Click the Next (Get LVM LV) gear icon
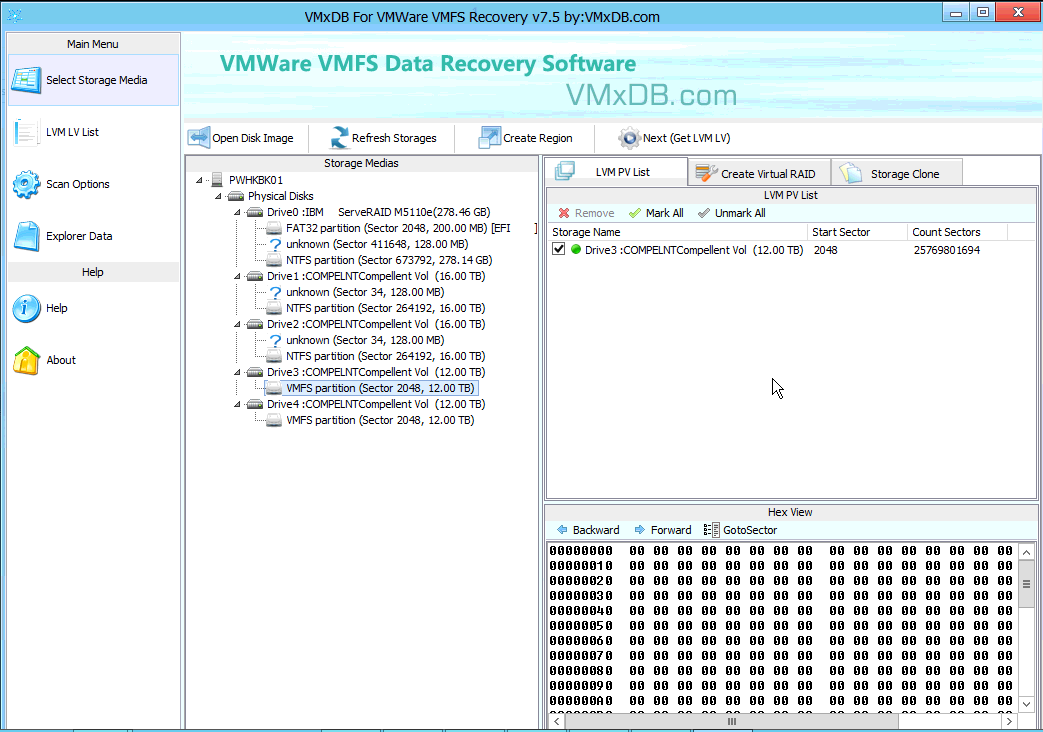 (629, 138)
